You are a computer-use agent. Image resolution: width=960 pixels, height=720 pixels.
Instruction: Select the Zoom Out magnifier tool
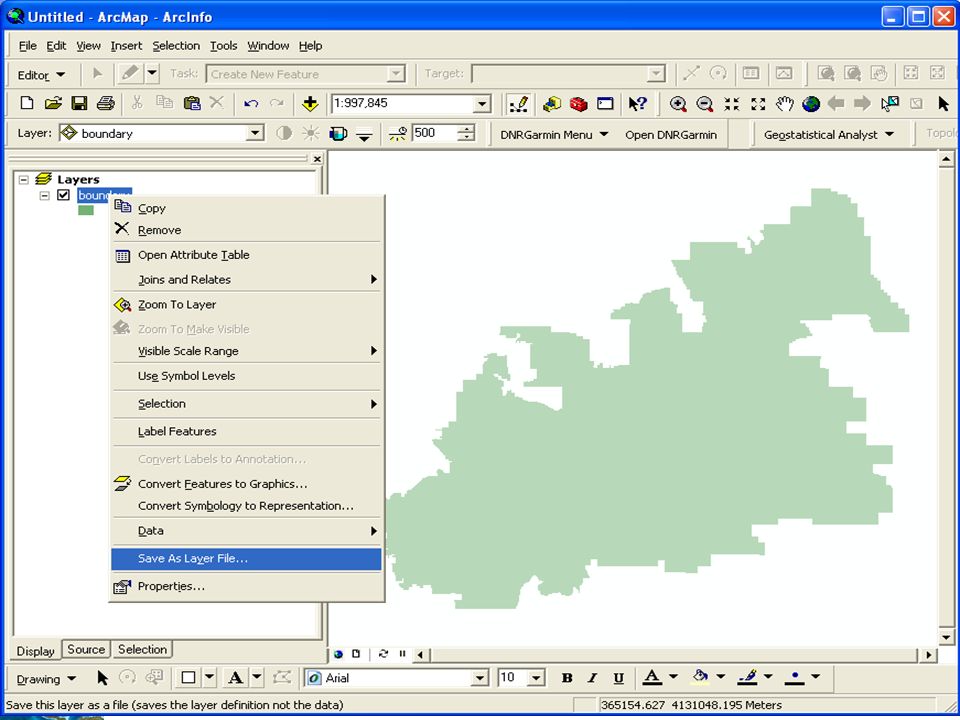[x=705, y=103]
